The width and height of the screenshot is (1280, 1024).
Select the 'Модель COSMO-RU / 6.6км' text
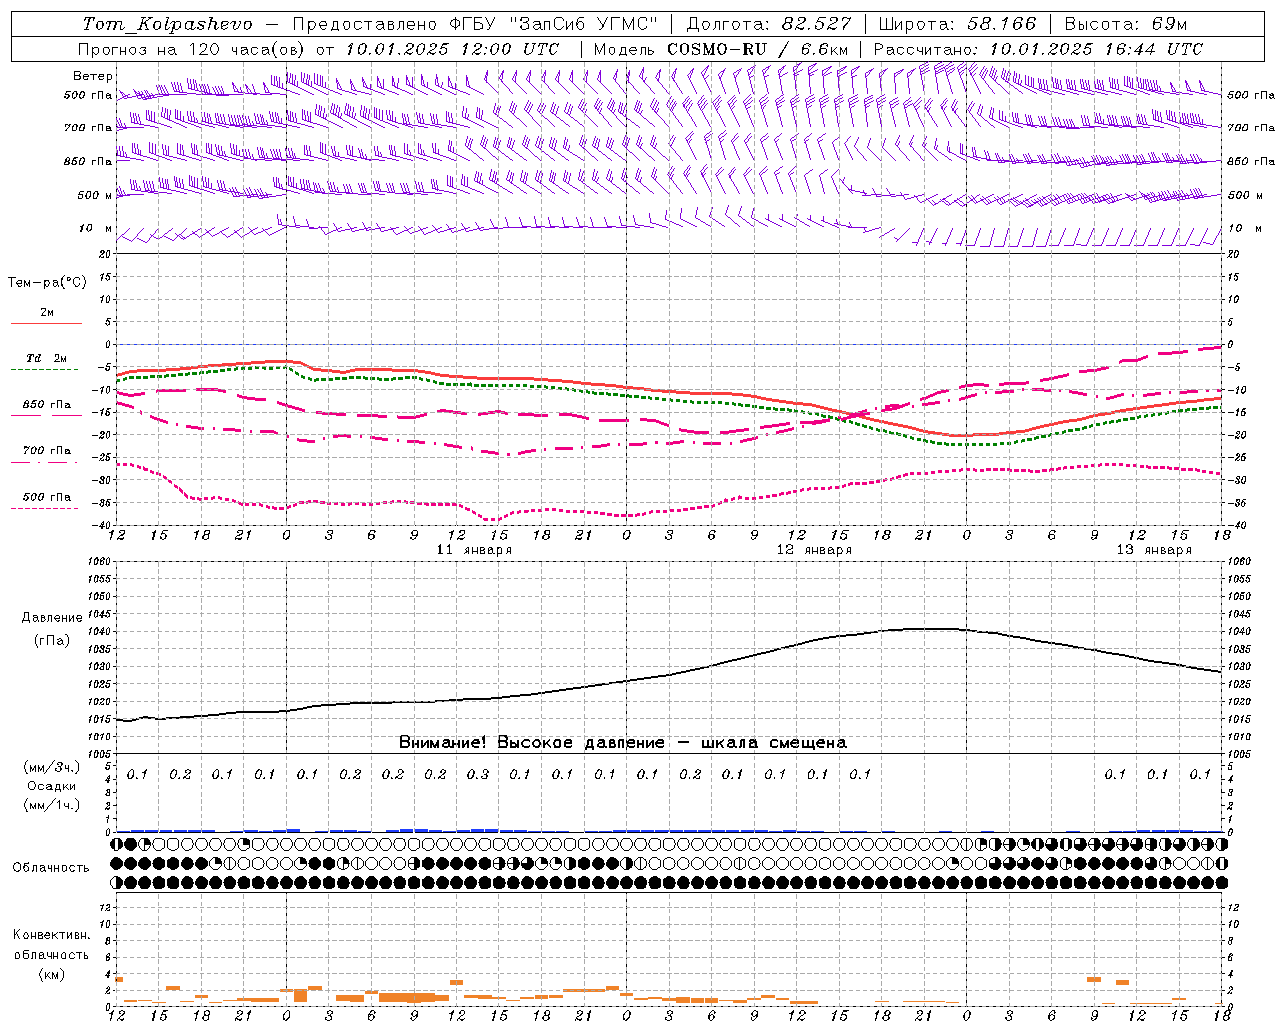pyautogui.click(x=721, y=49)
